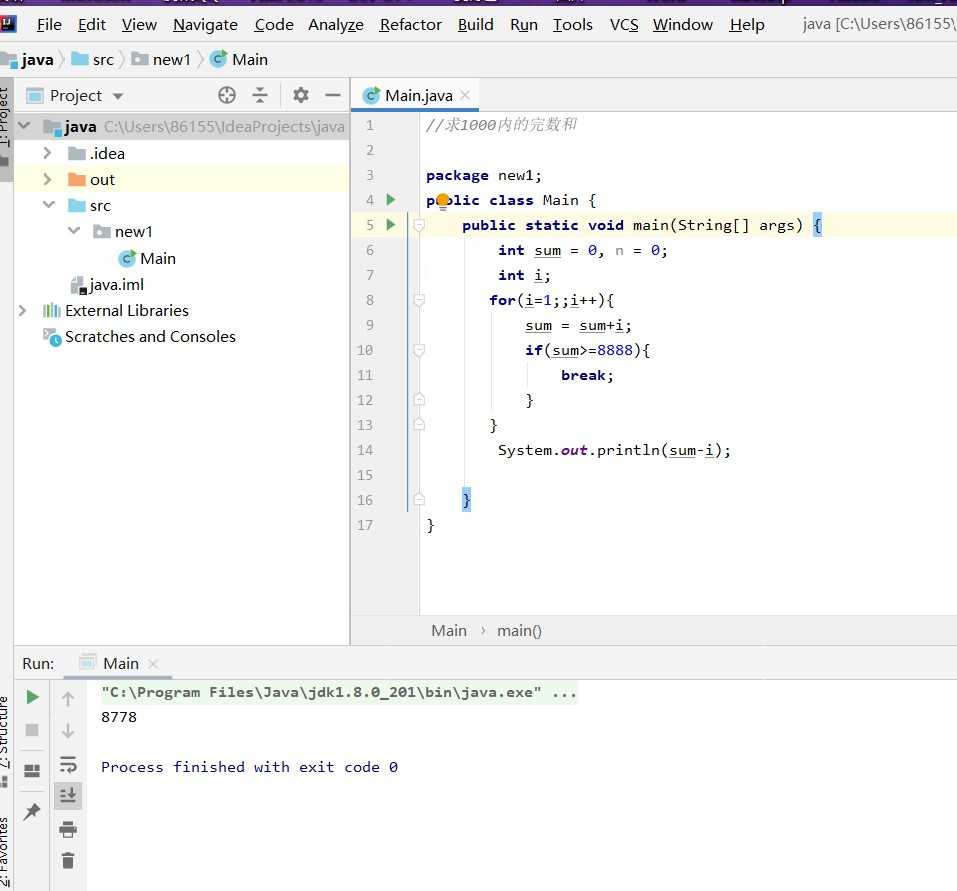Screen dimensions: 957x891
Task: Close the Main run tab
Action: coord(153,663)
